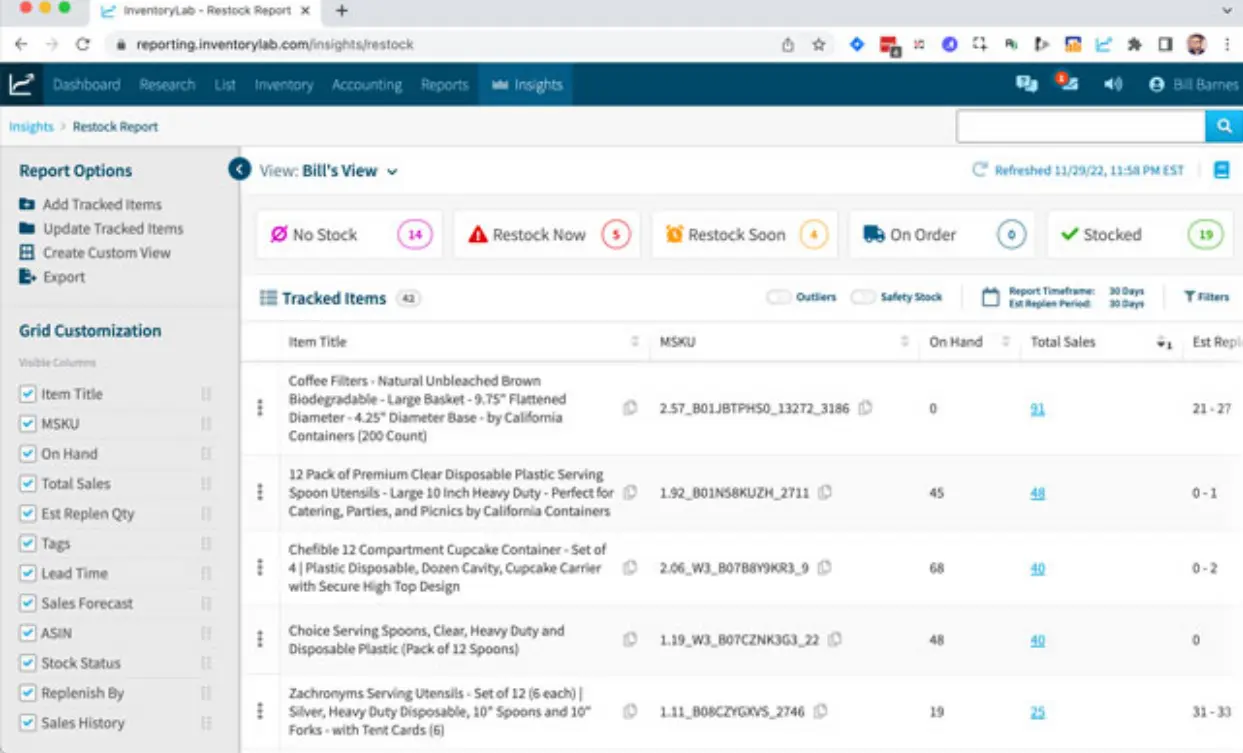Click Create Custom View
This screenshot has height=753, width=1243.
click(x=95, y=253)
